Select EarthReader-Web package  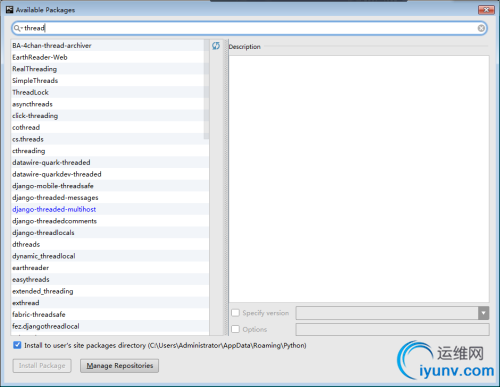pos(110,57)
